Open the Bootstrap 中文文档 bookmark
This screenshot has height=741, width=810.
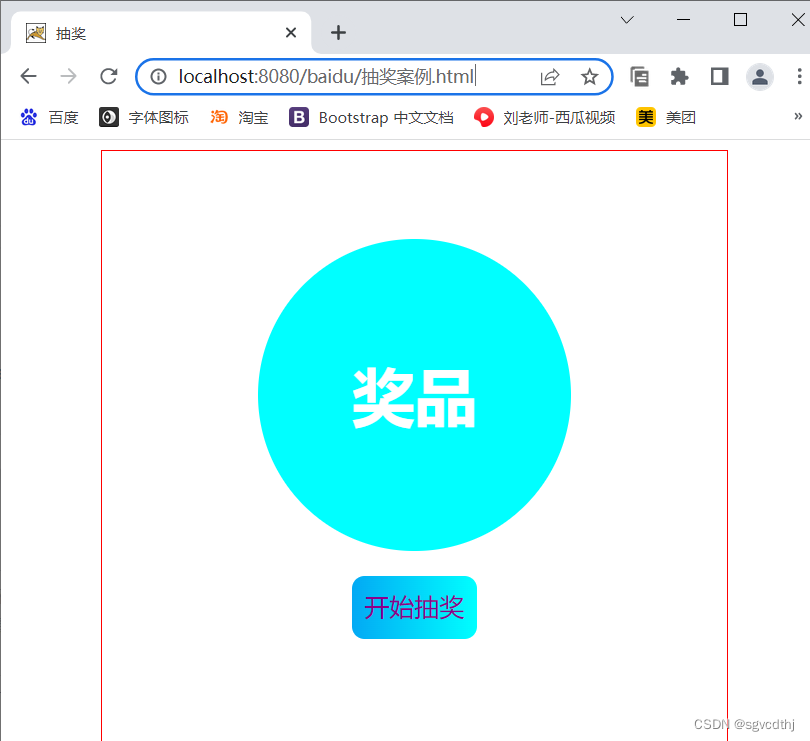point(371,118)
